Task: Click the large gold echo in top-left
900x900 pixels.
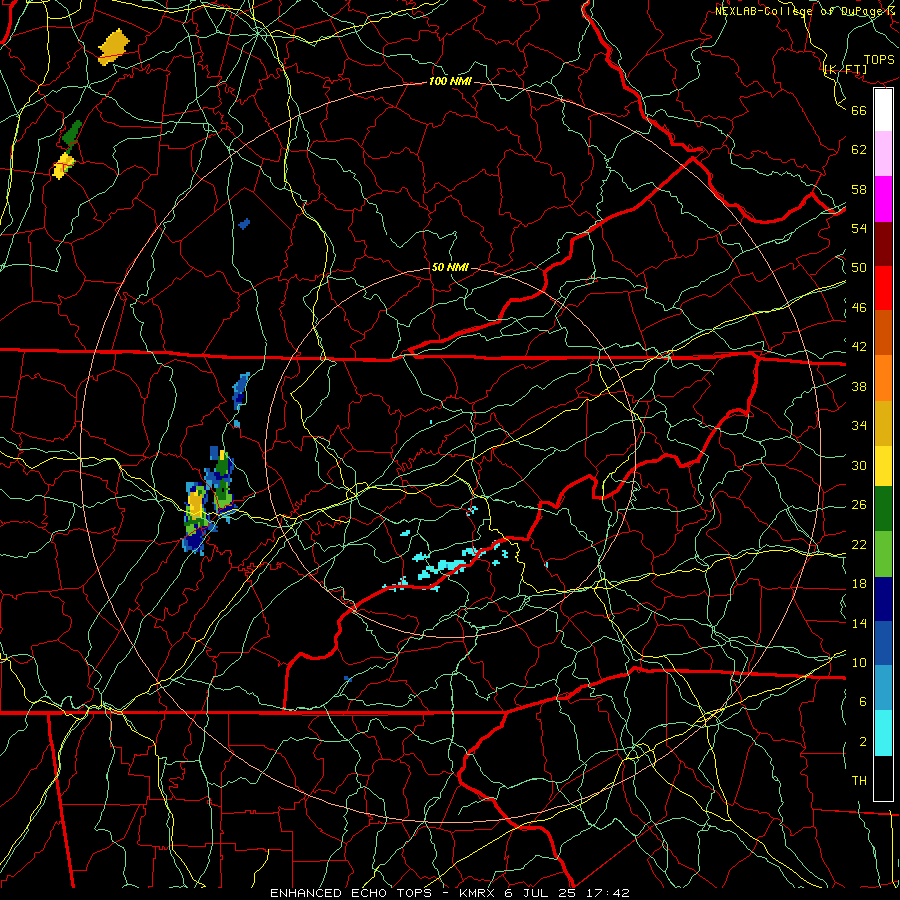Action: coord(114,46)
